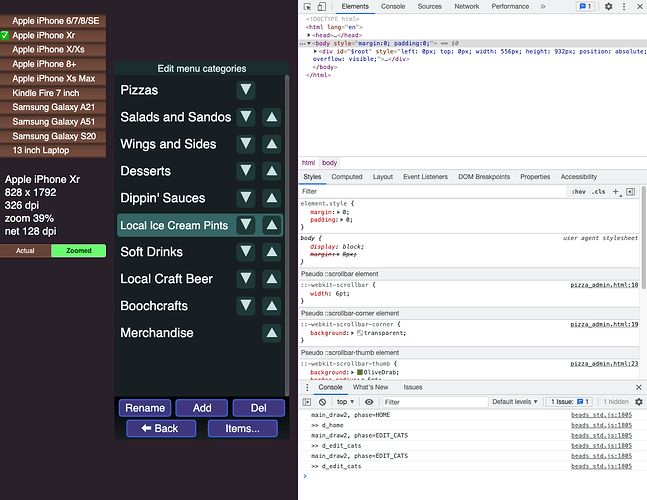The image size is (647, 500).
Task: Add new style rule plus icon
Action: coord(616,191)
